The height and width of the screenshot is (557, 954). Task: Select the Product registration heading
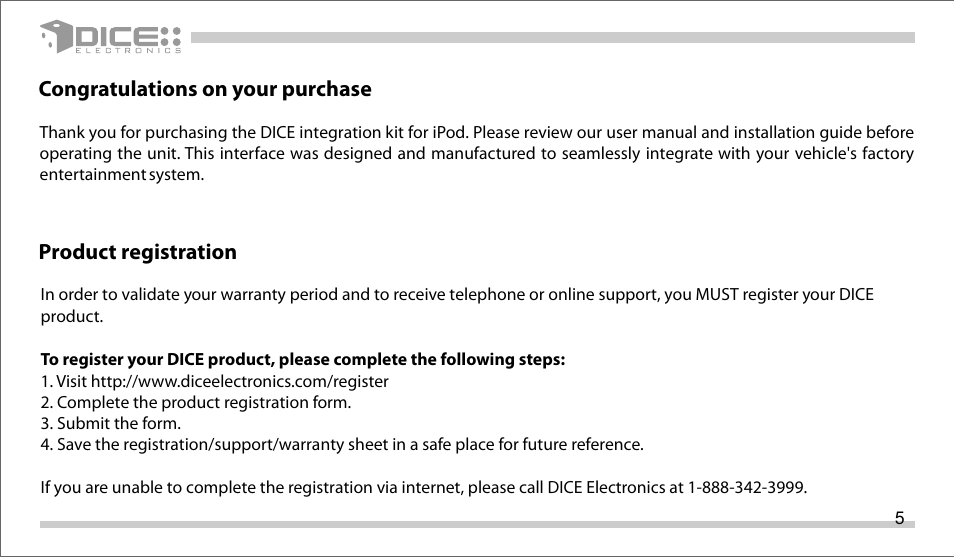(x=138, y=252)
